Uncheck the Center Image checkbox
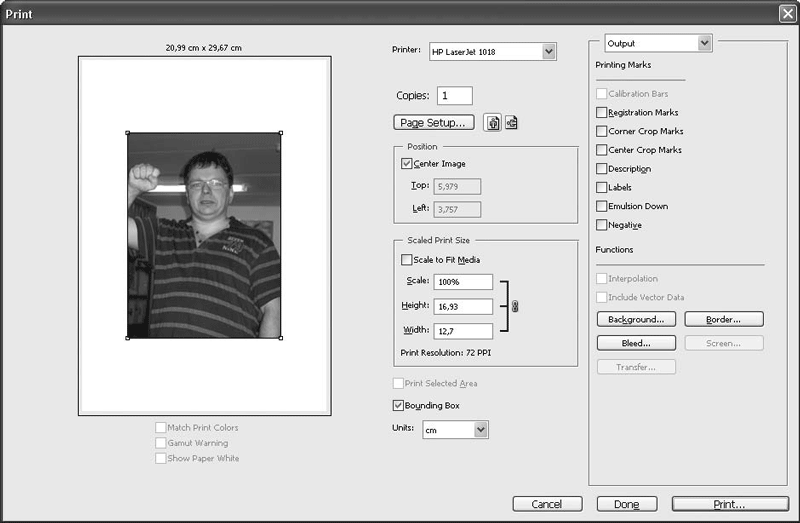The height and width of the screenshot is (523, 800). point(406,164)
